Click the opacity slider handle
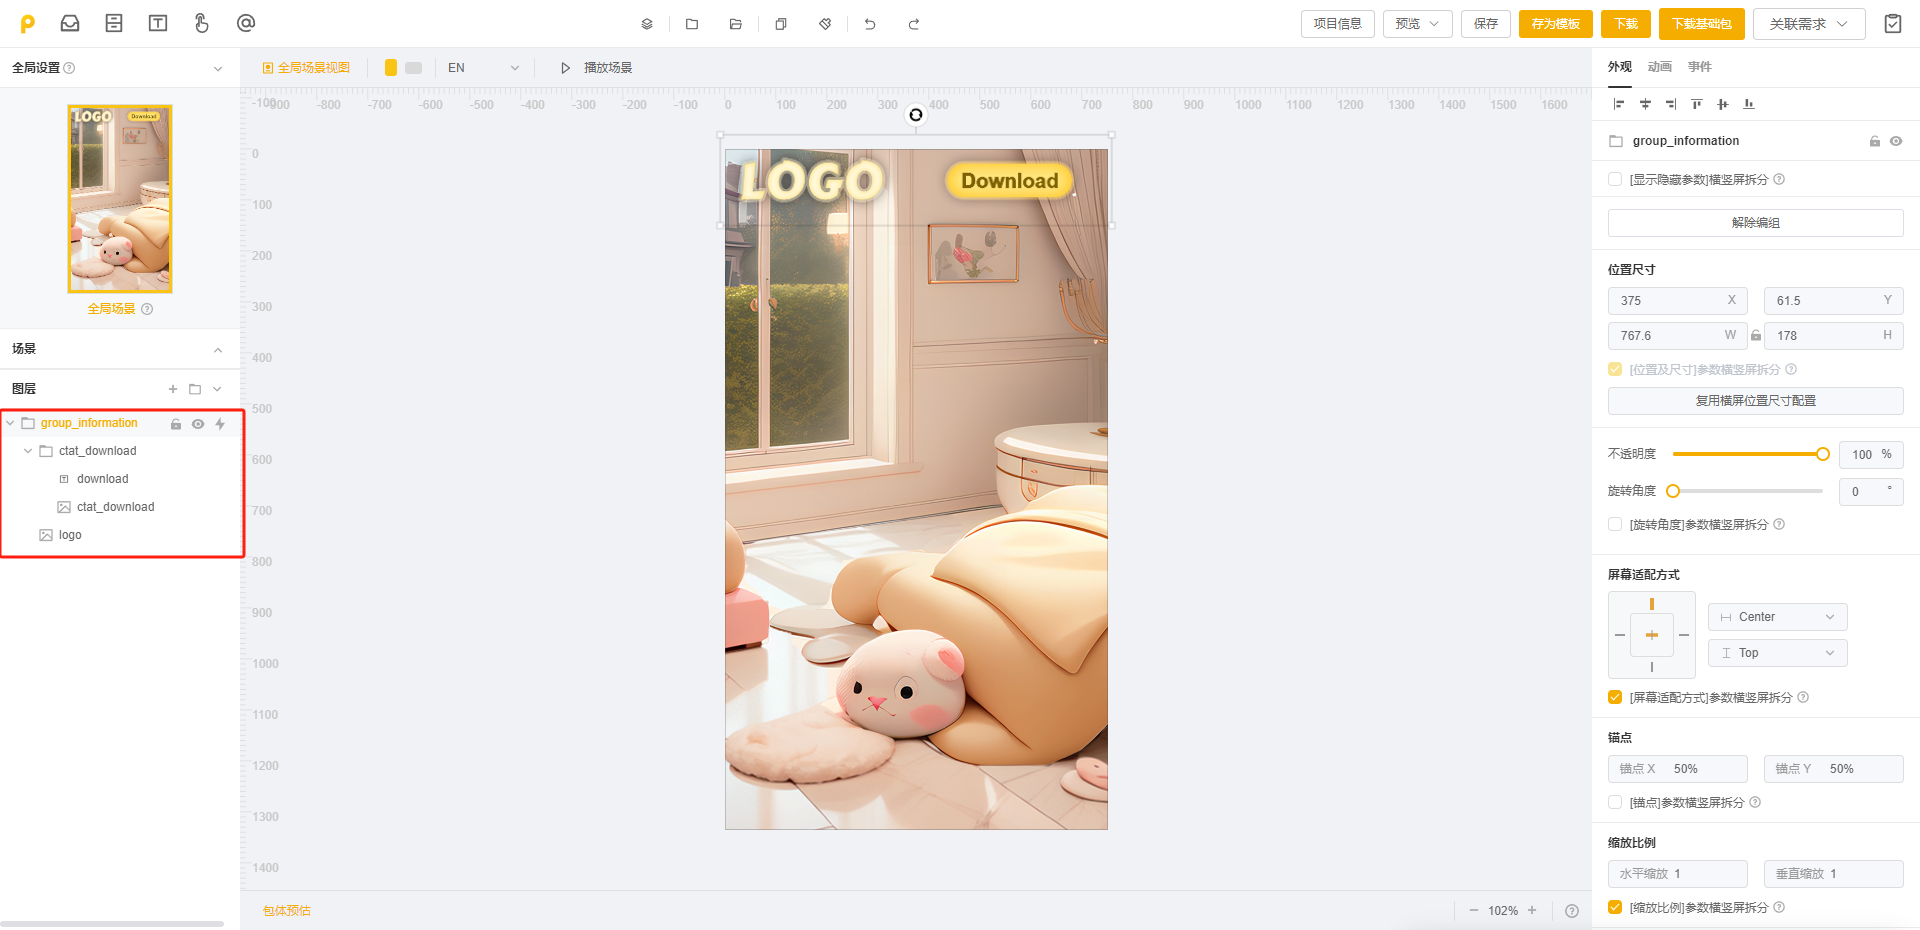This screenshot has height=930, width=1920. click(1822, 454)
